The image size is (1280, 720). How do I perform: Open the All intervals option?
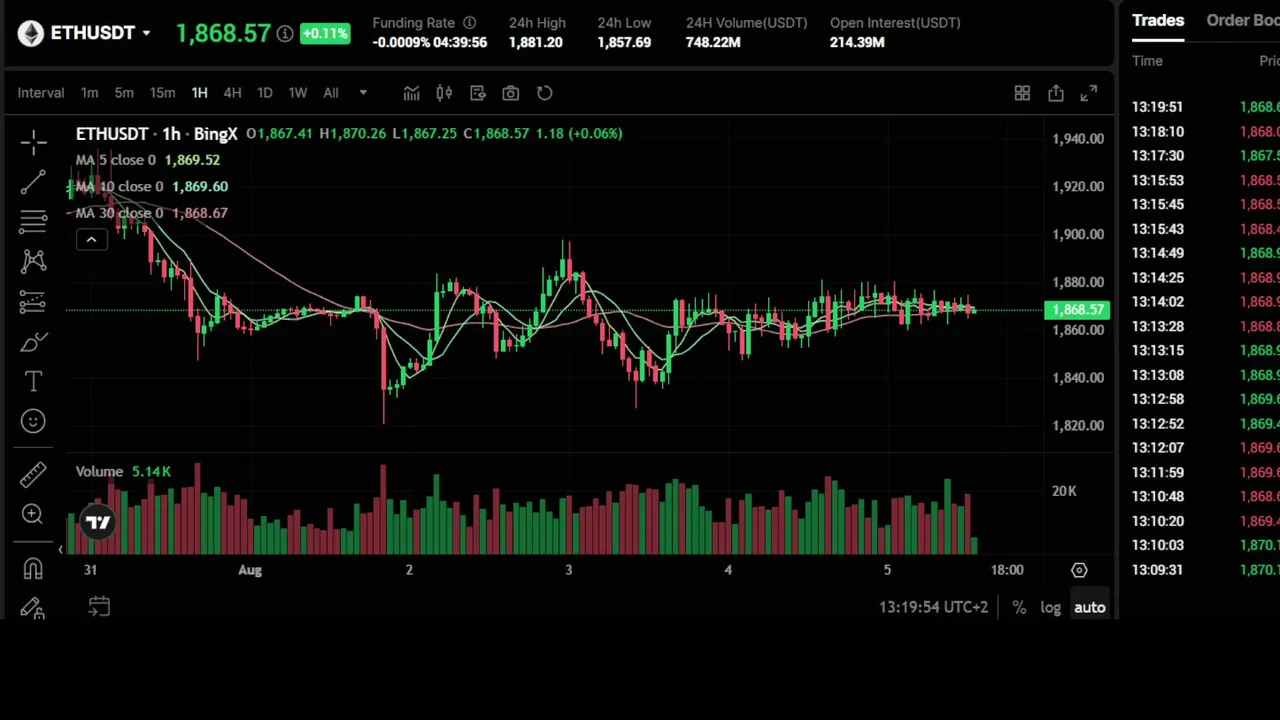point(331,93)
